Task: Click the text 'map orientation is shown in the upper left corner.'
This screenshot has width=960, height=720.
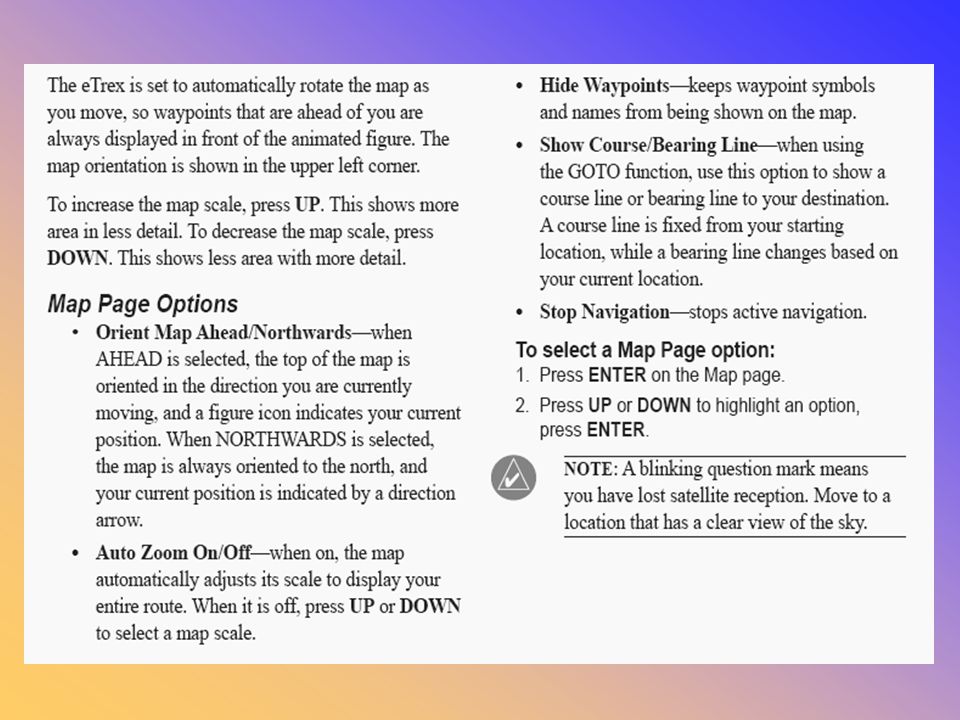Action: pyautogui.click(x=233, y=166)
